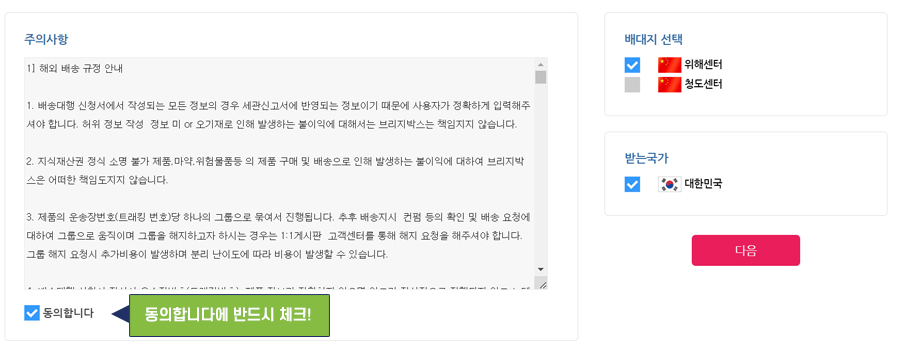Click the 배대지 선택 heading
This screenshot has width=900, height=361.
tap(654, 40)
